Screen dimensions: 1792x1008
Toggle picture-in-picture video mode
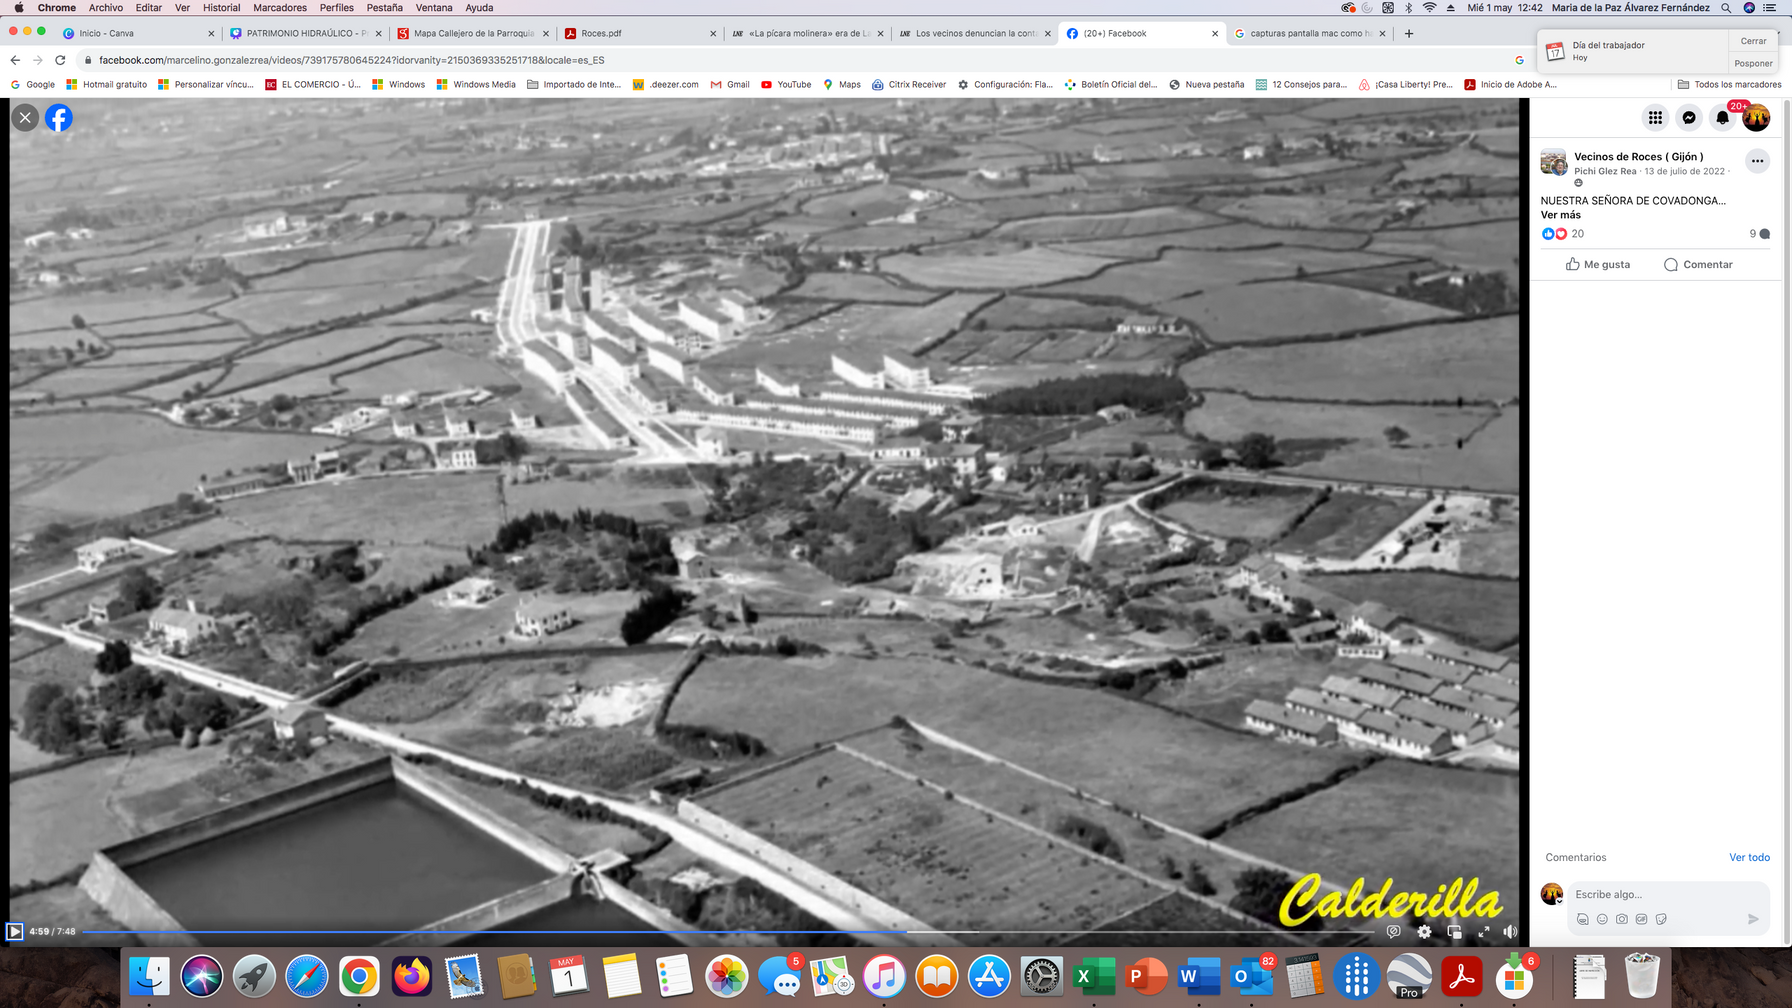(x=1454, y=931)
